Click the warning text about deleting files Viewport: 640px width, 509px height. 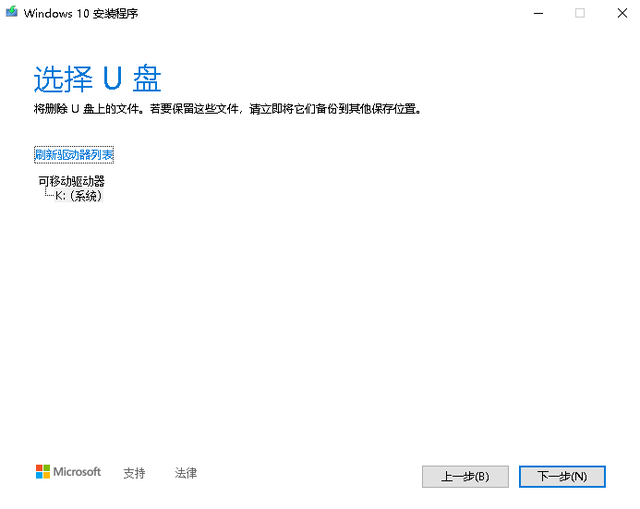(227, 109)
